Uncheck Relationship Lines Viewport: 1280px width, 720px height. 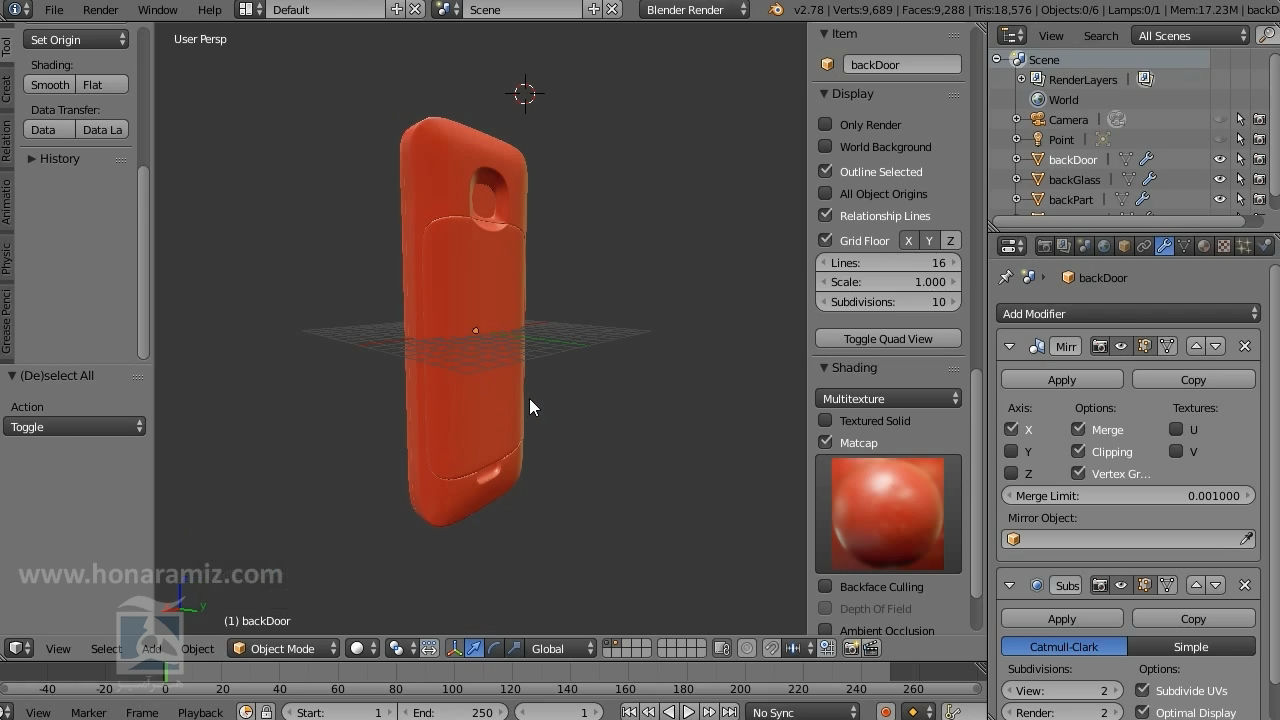825,215
